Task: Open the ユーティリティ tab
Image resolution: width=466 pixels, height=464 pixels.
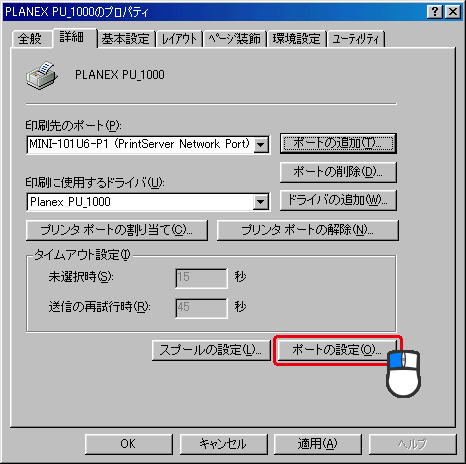Action: [356, 39]
